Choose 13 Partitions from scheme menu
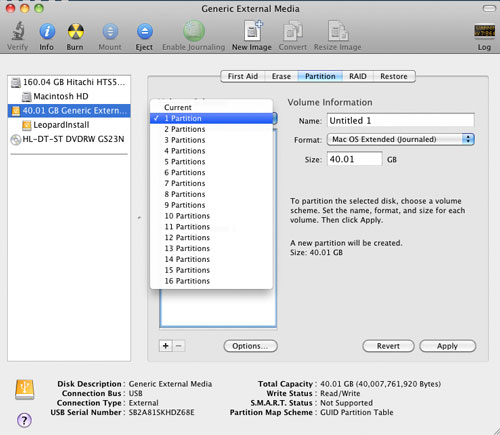This screenshot has height=435, width=500. (211, 248)
